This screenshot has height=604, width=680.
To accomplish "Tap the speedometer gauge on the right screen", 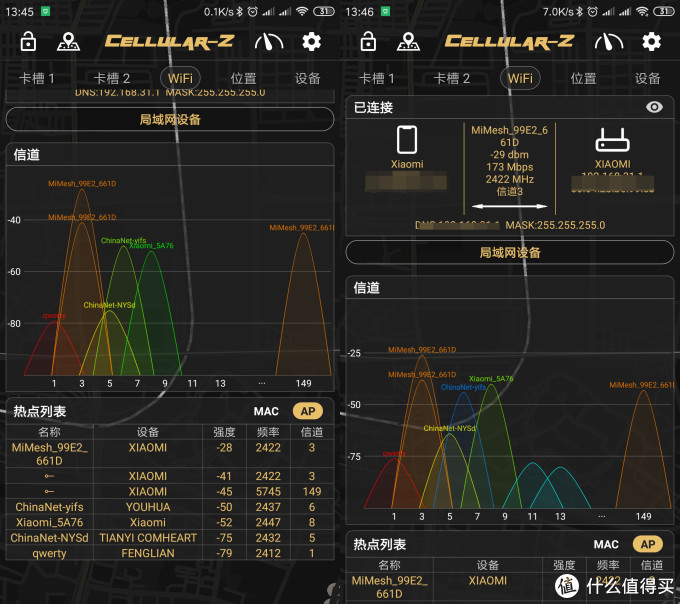I will (609, 42).
